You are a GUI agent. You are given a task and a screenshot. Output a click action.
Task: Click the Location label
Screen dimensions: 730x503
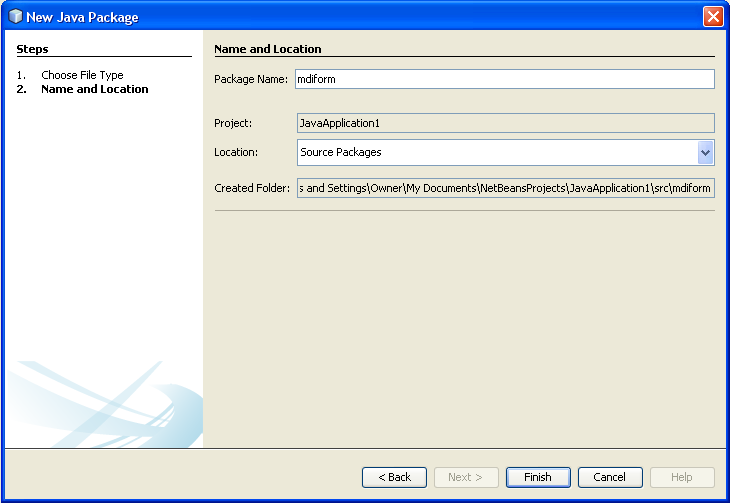236,152
